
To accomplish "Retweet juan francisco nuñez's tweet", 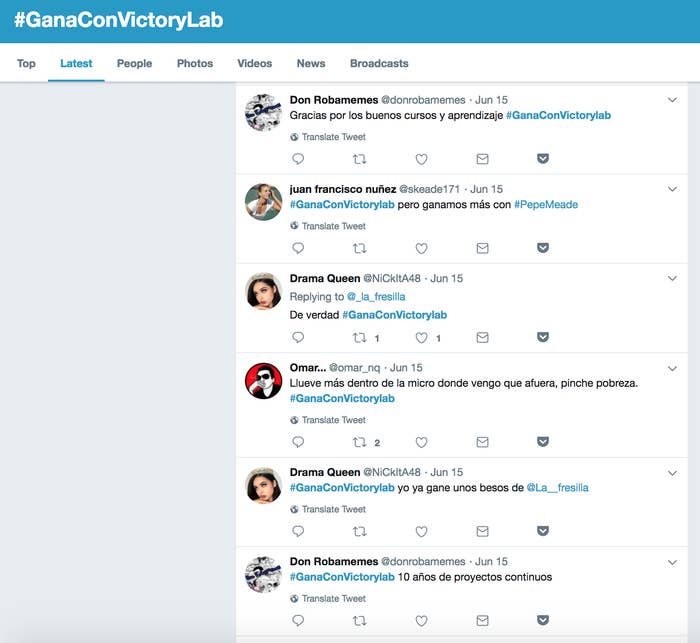I will 359,248.
